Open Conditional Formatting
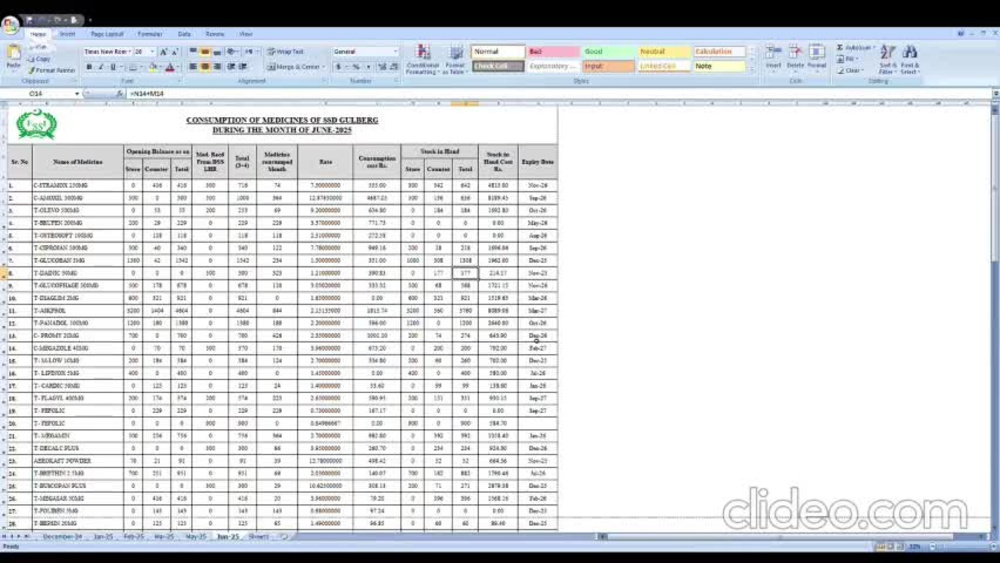The height and width of the screenshot is (563, 1000). coord(423,60)
